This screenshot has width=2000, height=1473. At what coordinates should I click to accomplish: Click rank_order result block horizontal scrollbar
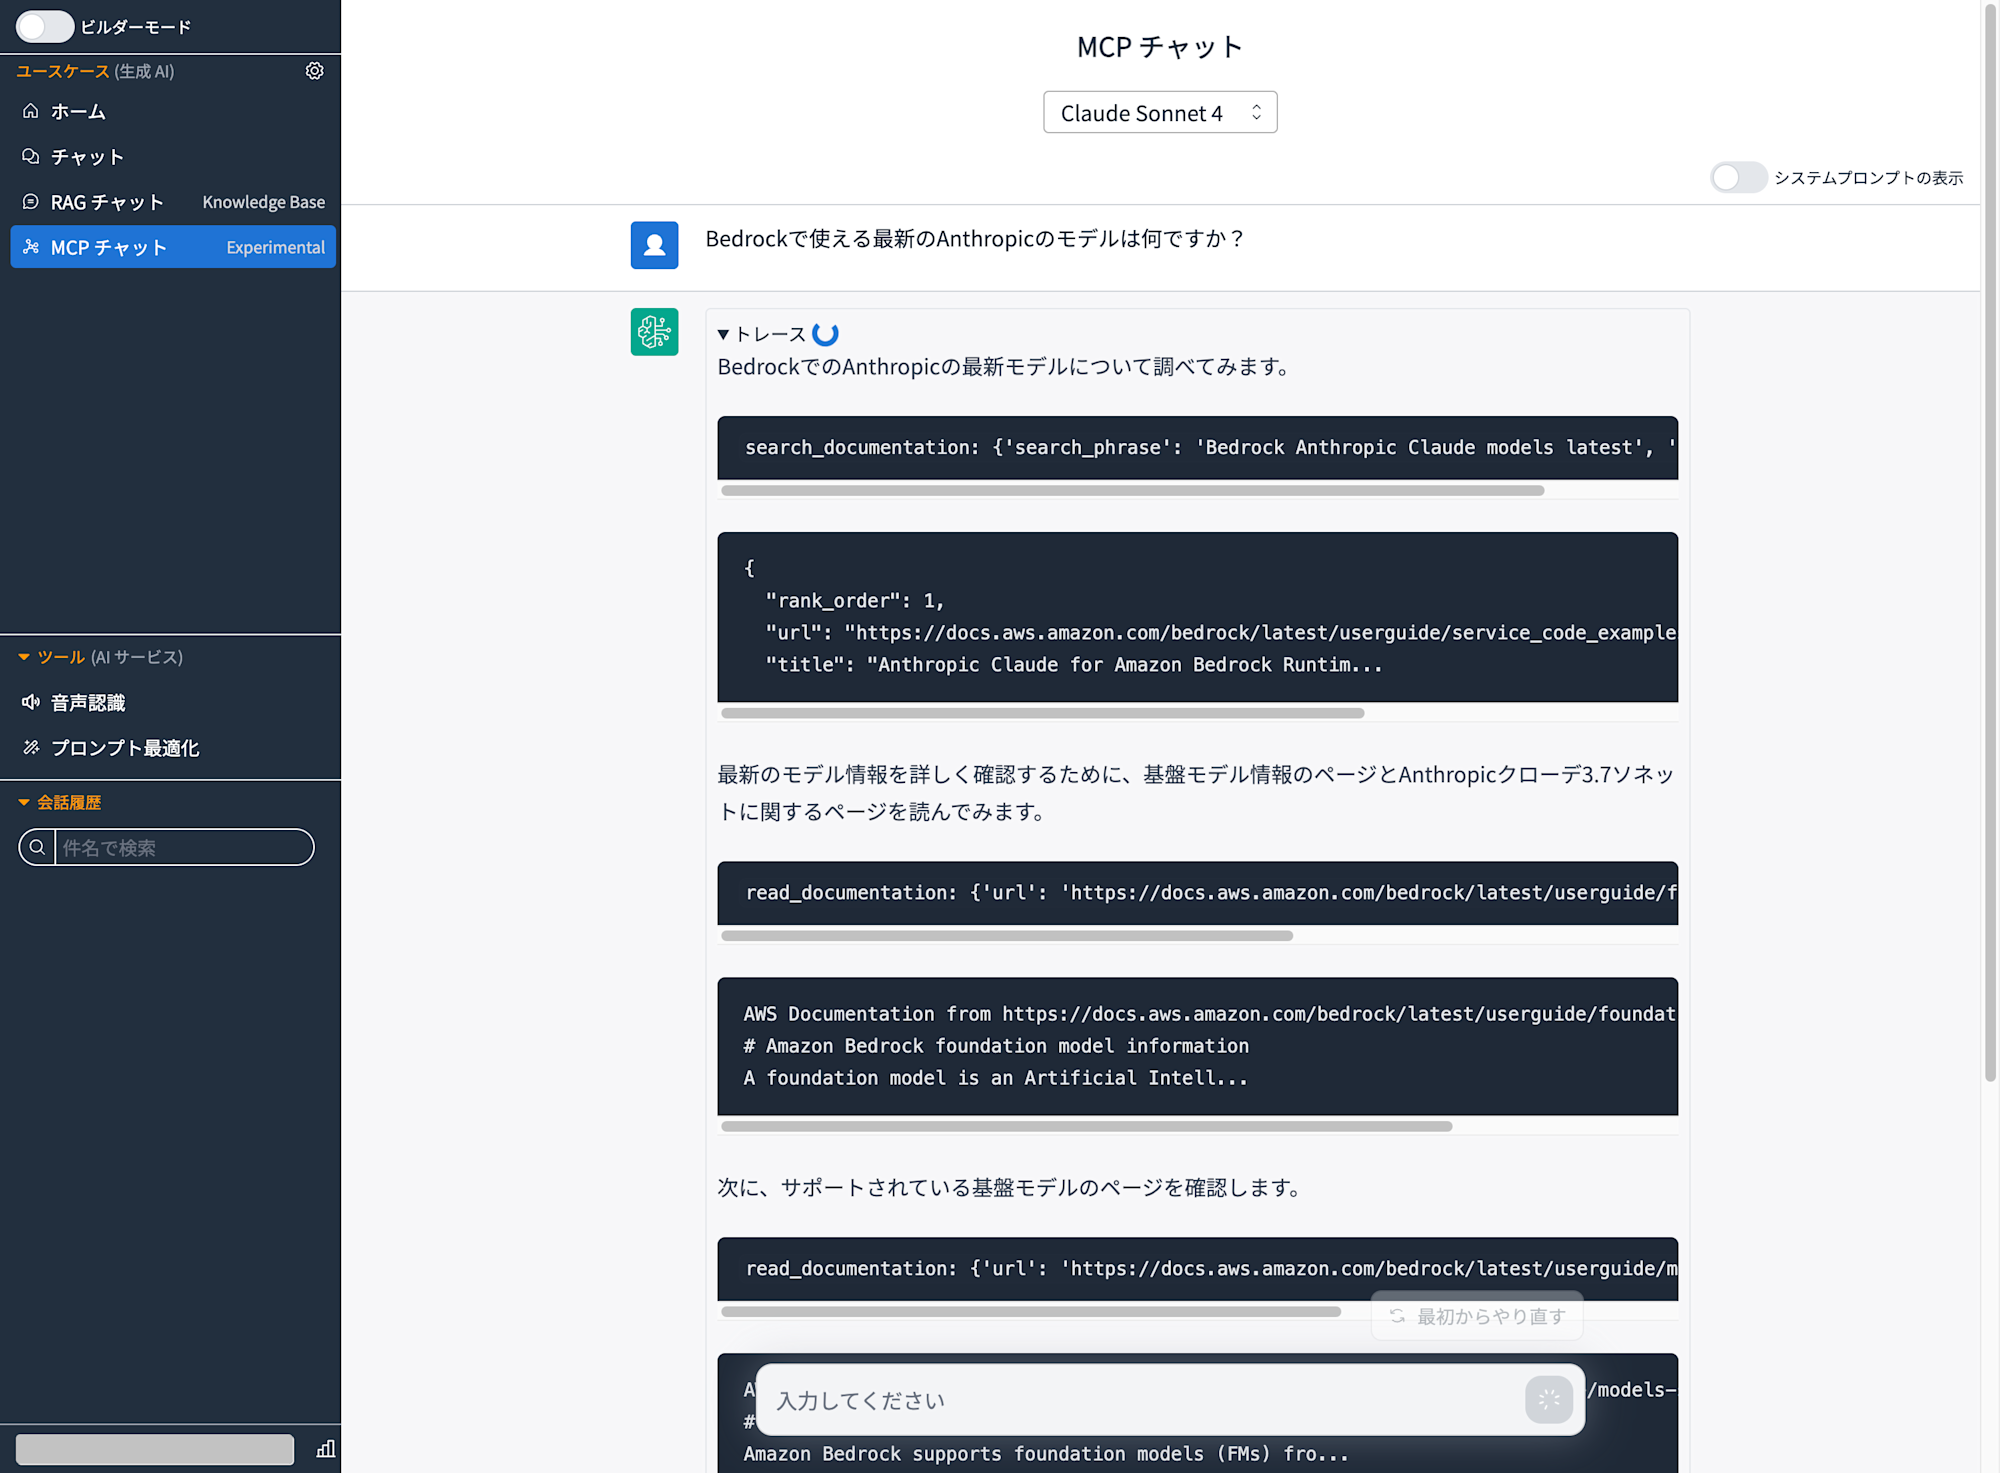1042,713
